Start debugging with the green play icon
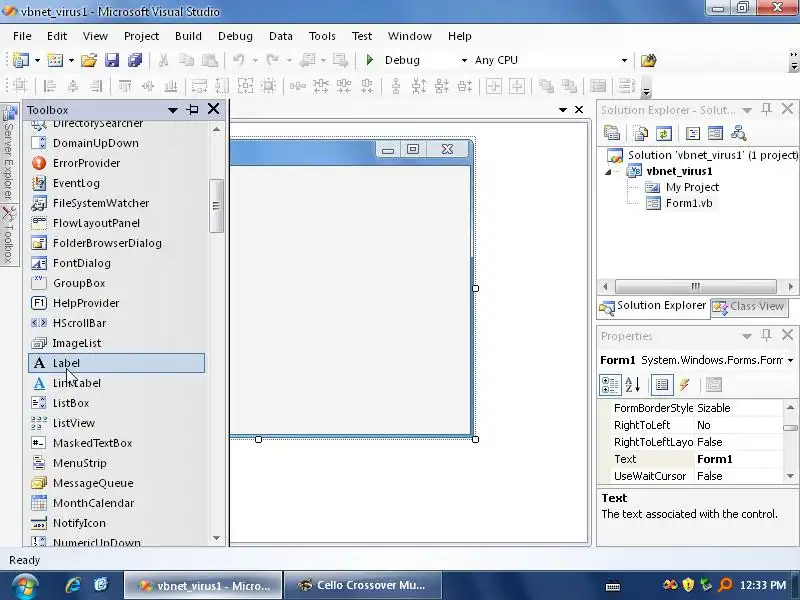Screen dimensions: 800x600 tap(370, 60)
